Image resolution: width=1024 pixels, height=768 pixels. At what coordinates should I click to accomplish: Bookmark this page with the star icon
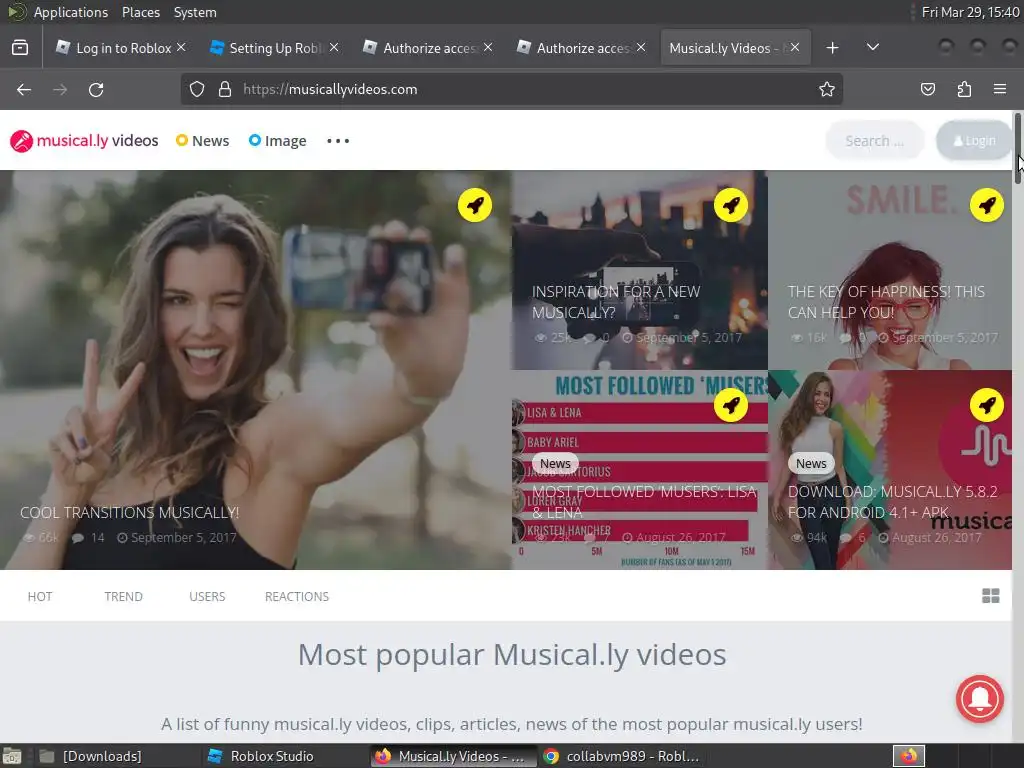click(827, 89)
